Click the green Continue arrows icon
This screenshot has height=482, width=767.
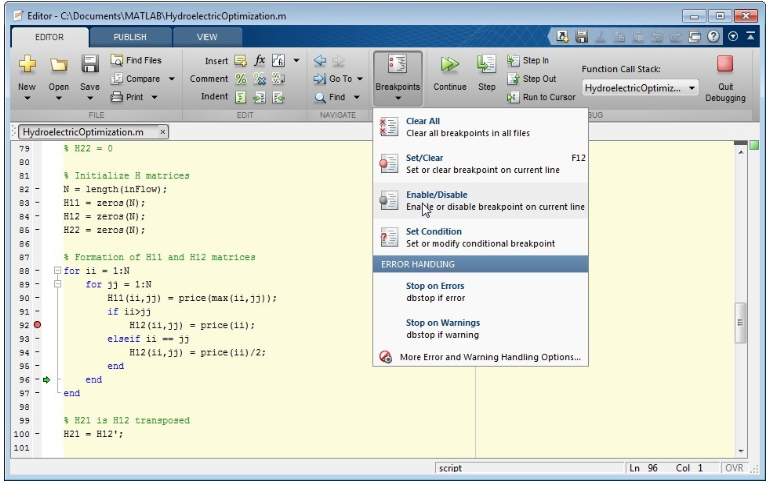click(450, 64)
